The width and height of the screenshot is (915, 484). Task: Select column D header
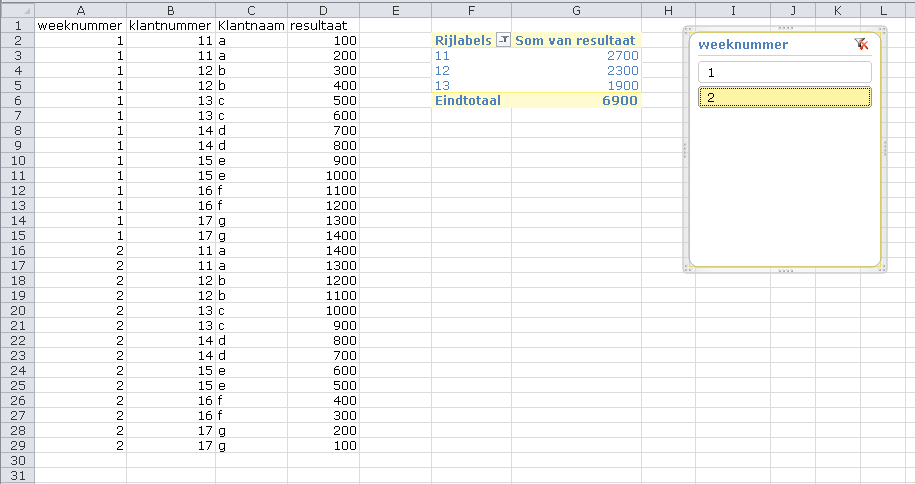coord(323,10)
